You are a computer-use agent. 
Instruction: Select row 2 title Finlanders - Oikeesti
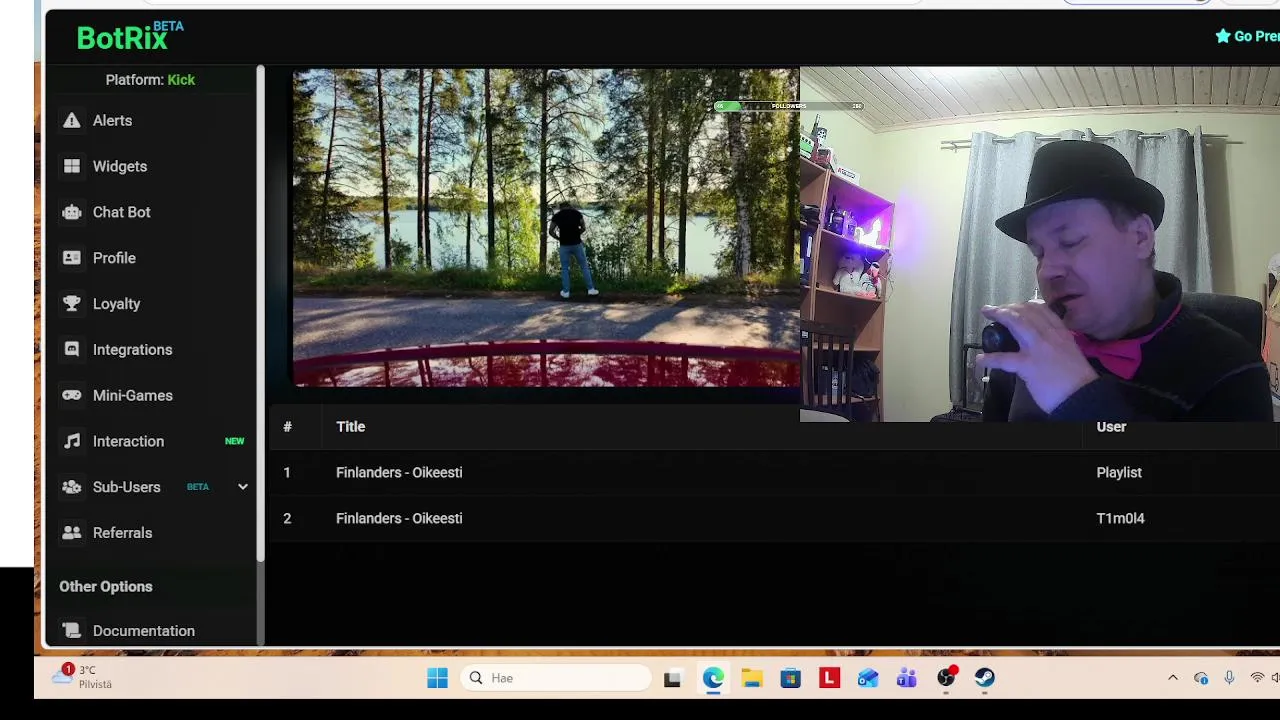[x=399, y=519]
